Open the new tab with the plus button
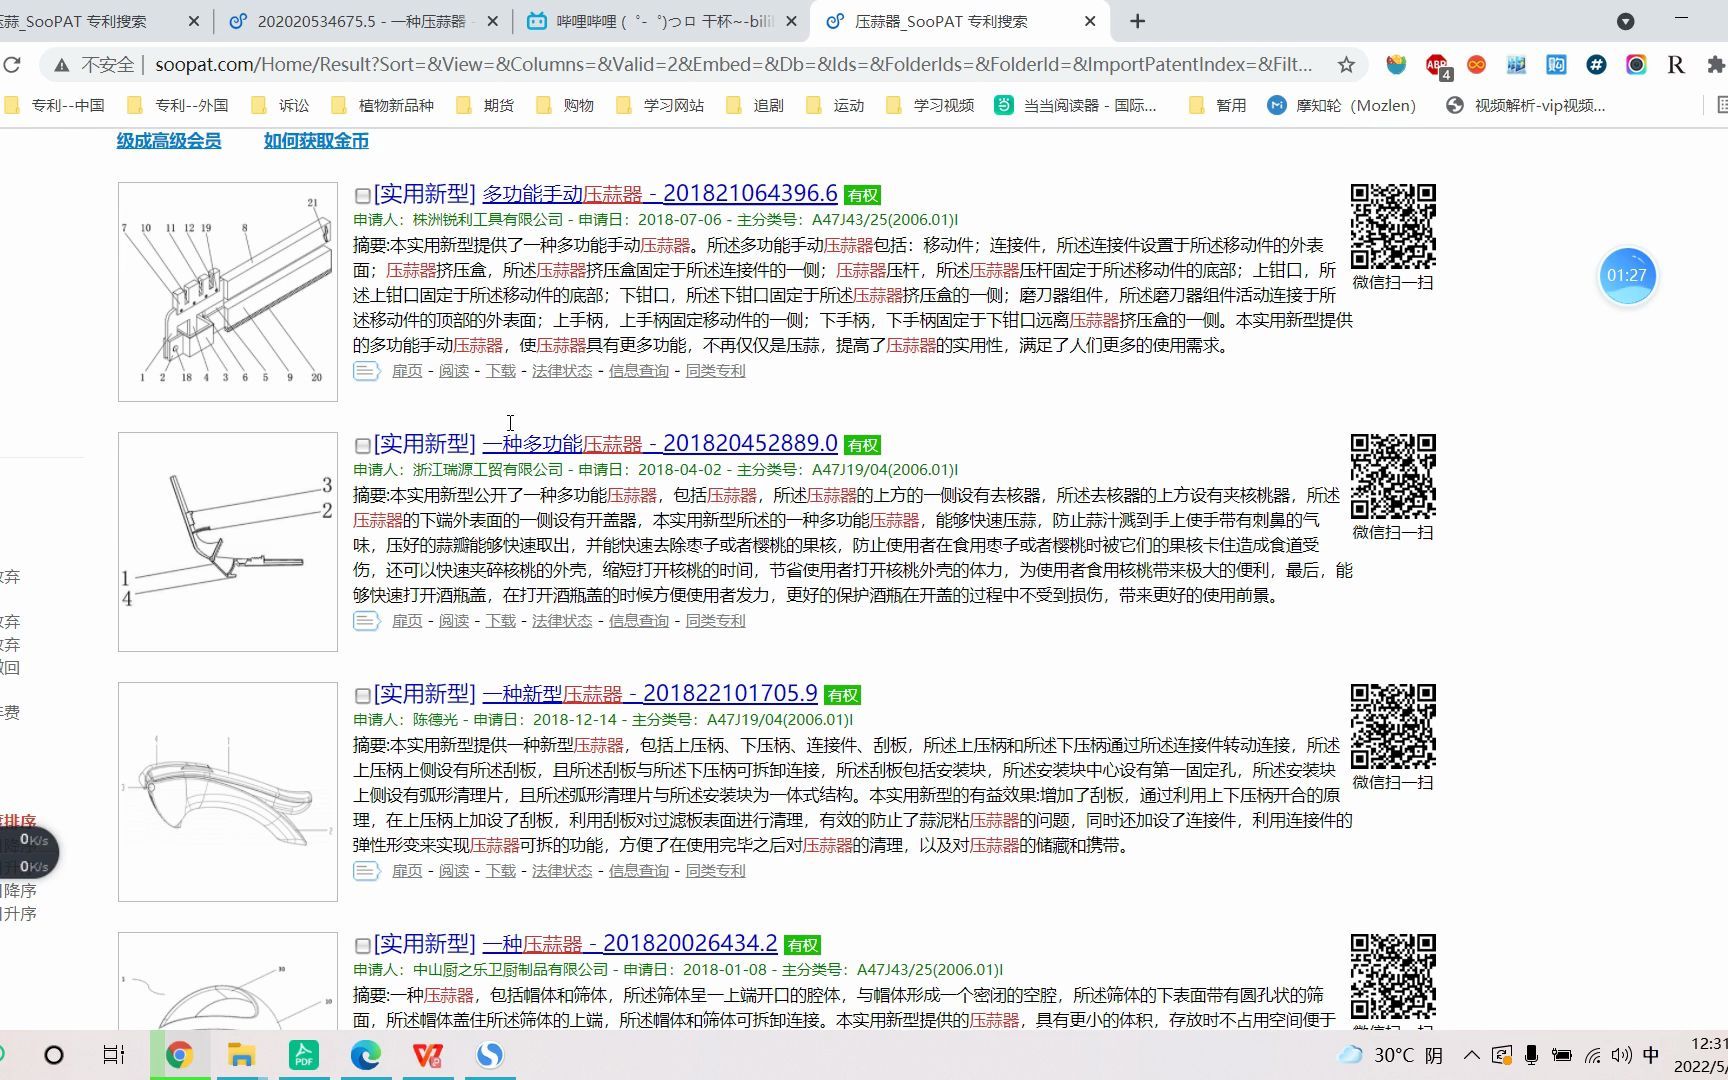Image resolution: width=1728 pixels, height=1080 pixels. [1137, 21]
